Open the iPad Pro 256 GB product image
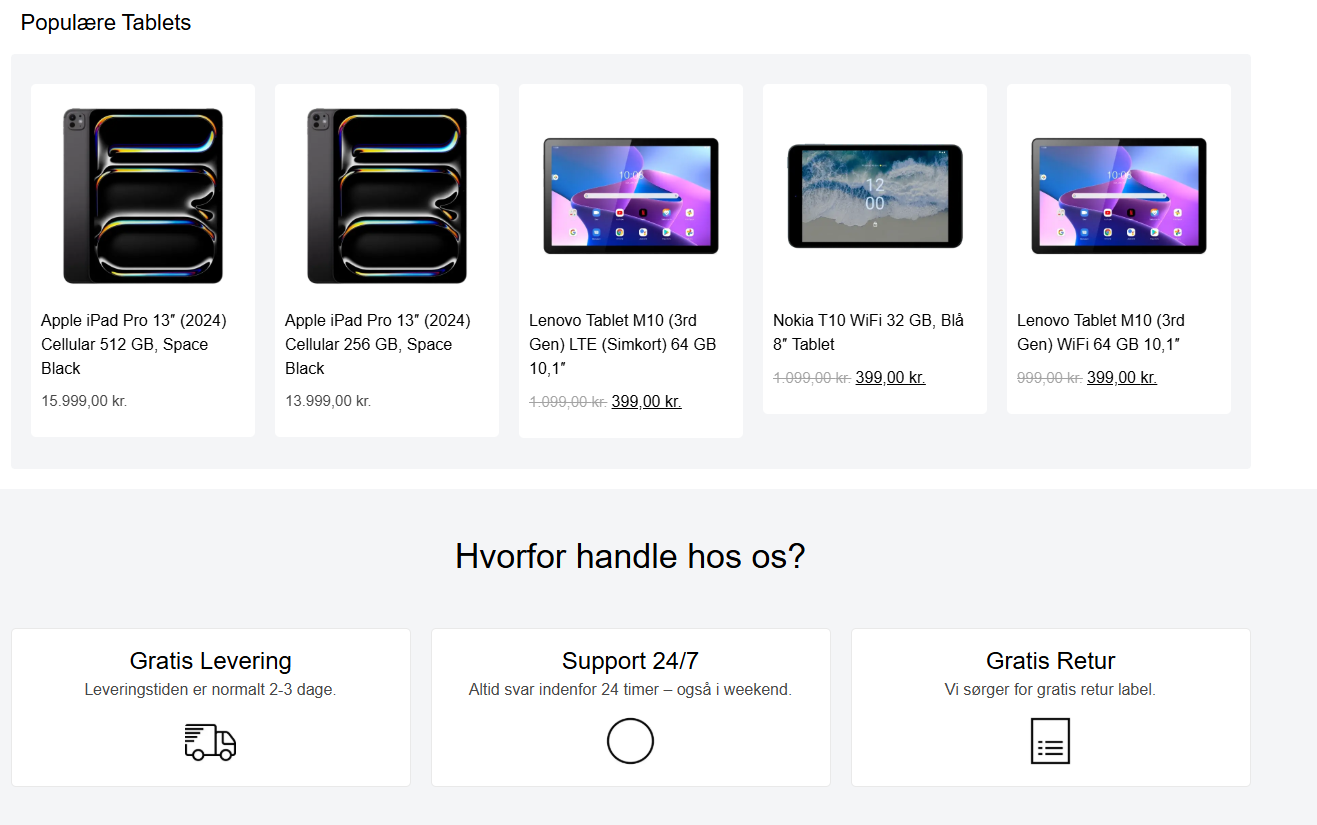The width and height of the screenshot is (1317, 825). coord(387,196)
